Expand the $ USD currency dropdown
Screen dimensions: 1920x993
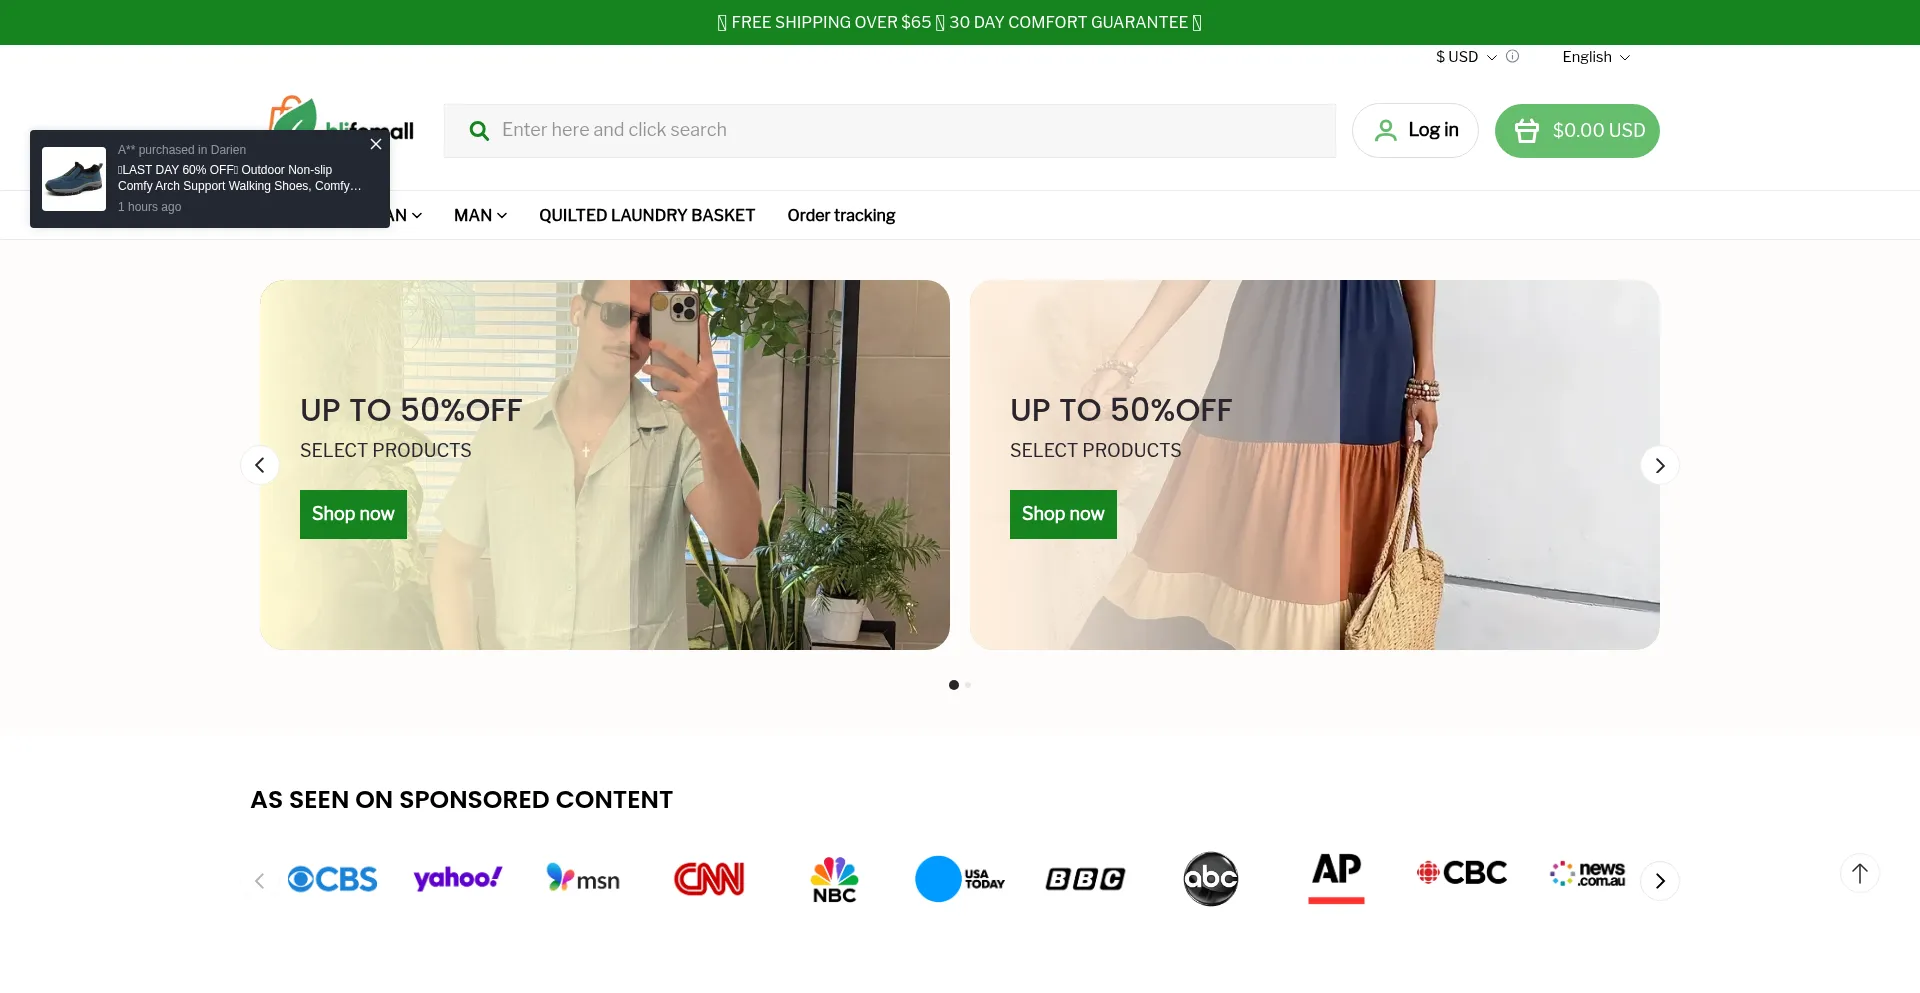click(1465, 57)
